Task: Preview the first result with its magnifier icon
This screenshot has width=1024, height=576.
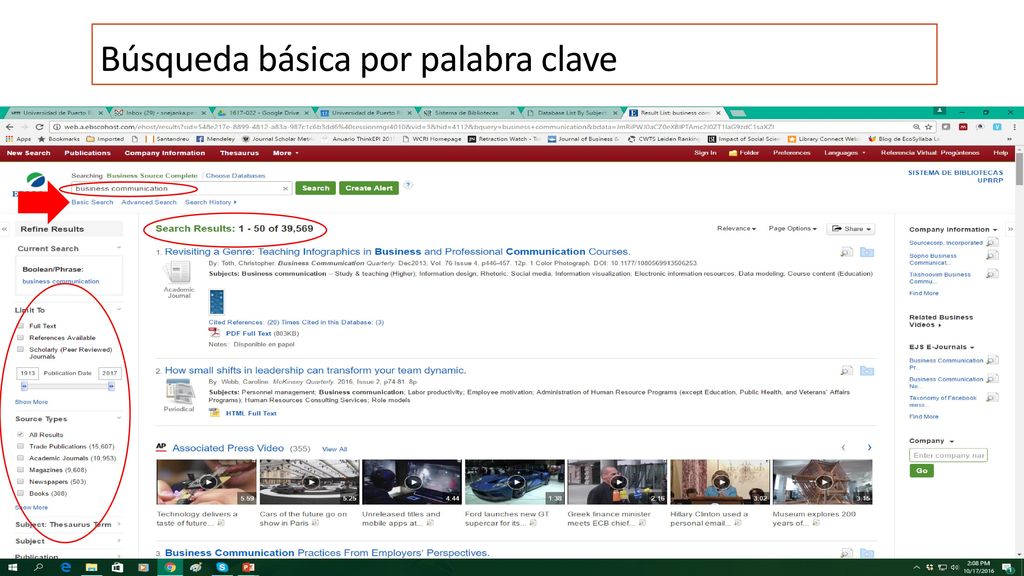Action: (846, 252)
